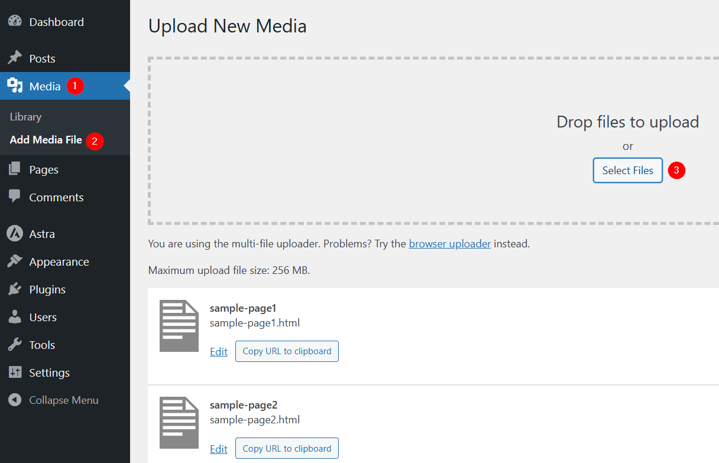This screenshot has width=719, height=463.
Task: Click the Select Files button
Action: coord(627,170)
